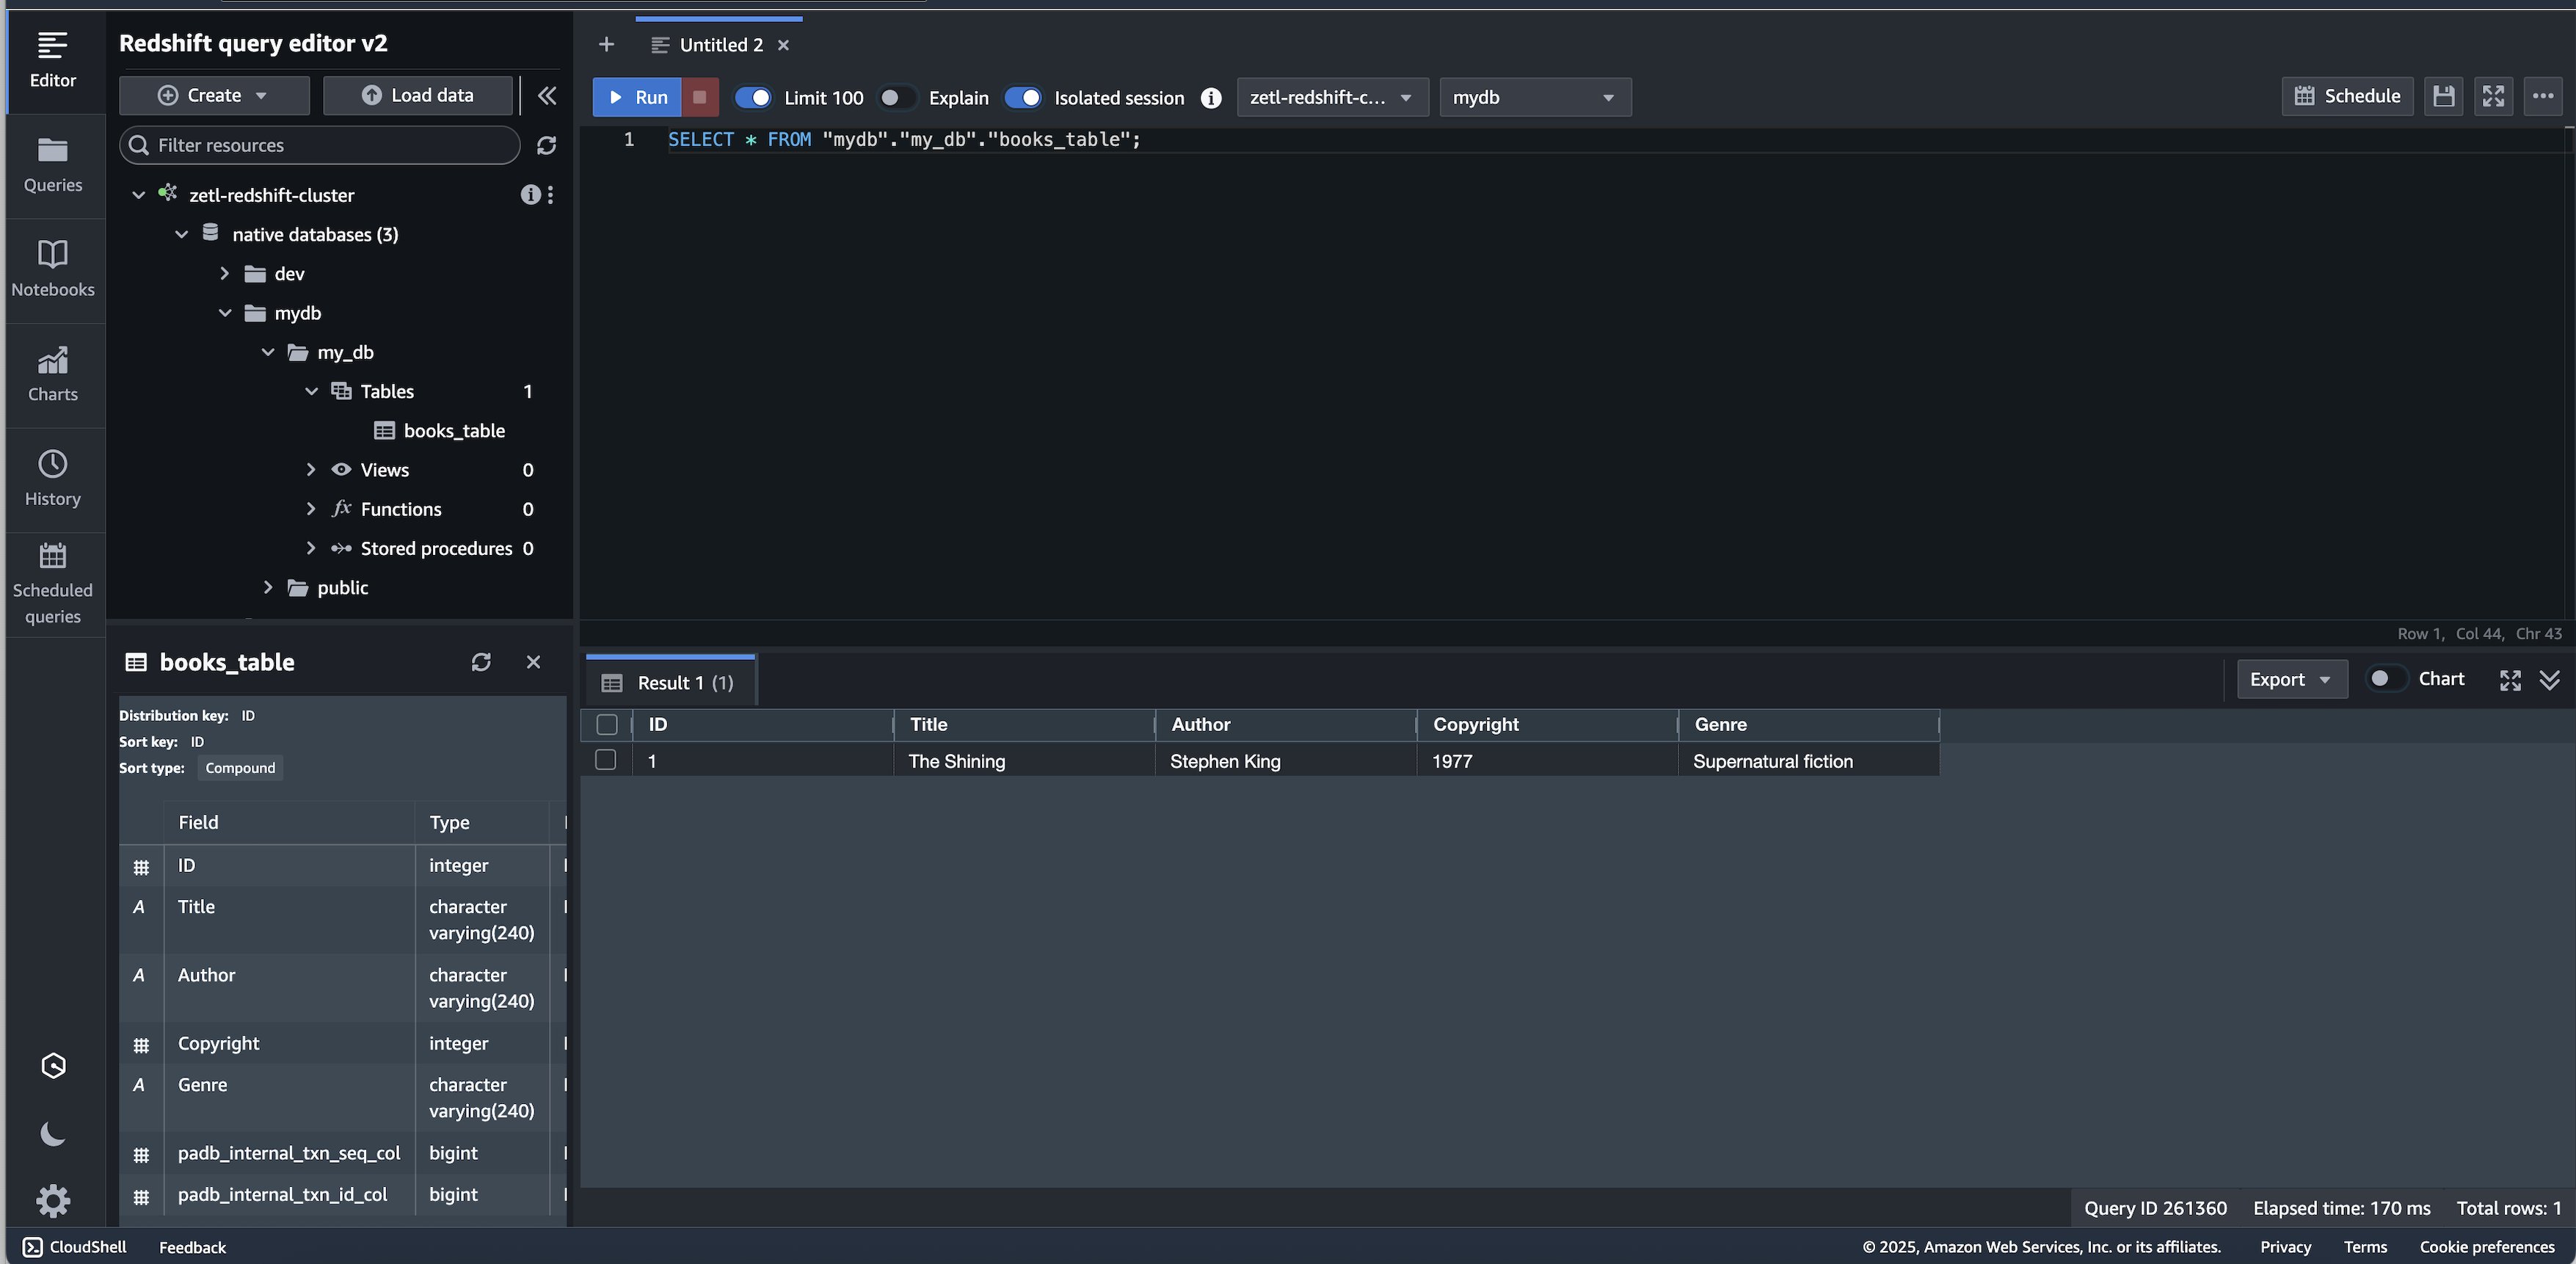This screenshot has height=1264, width=2576.
Task: Select books_table in the tree
Action: [x=454, y=431]
